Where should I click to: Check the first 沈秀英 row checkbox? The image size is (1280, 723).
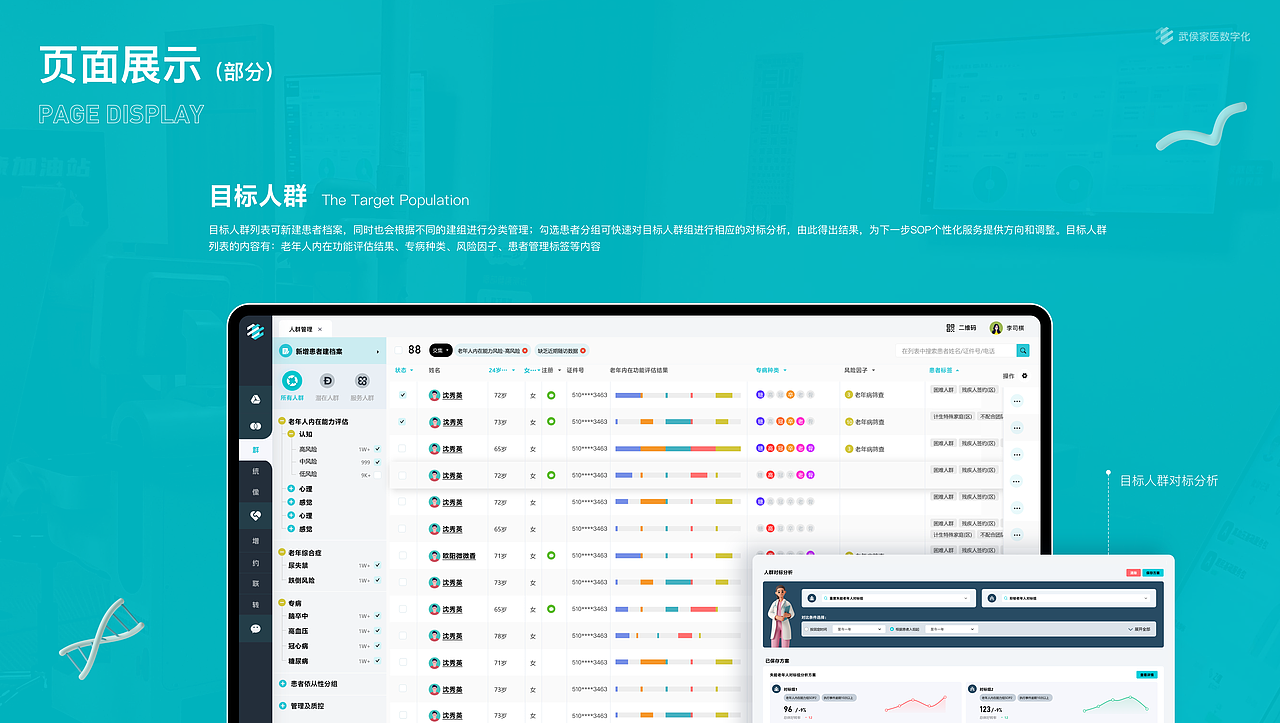pos(403,395)
